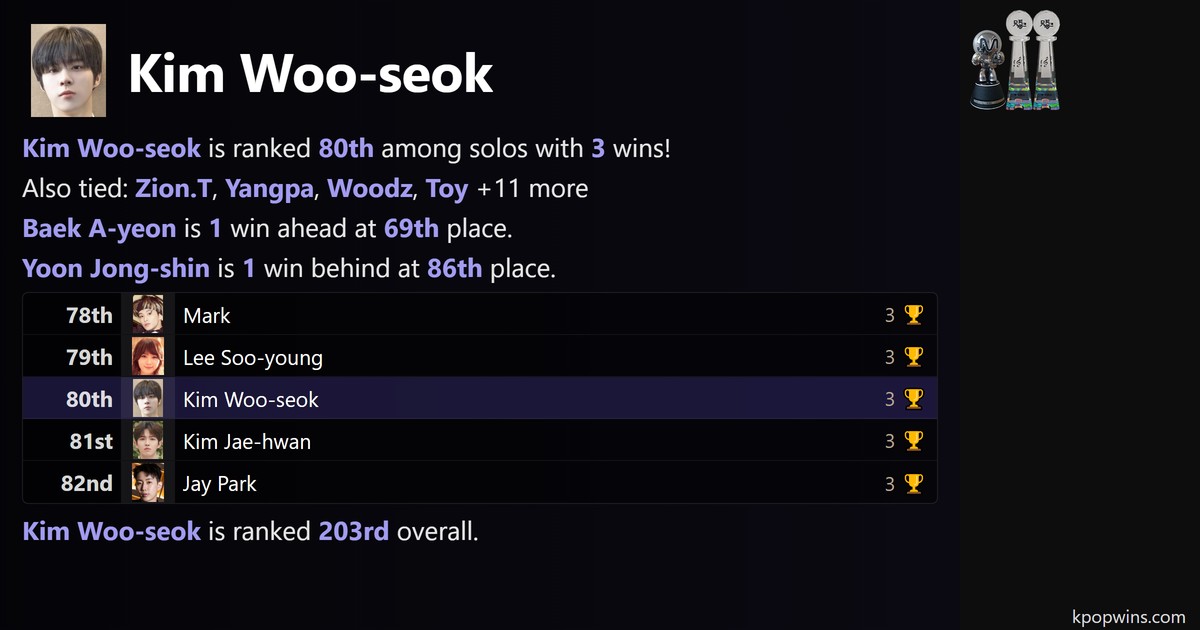The height and width of the screenshot is (630, 1200).
Task: Click Mark's avatar in the ranking table
Action: (148, 316)
